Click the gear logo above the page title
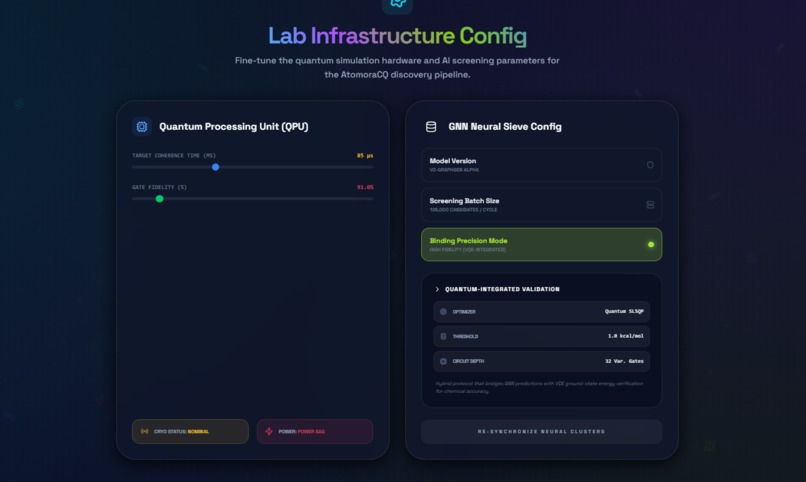 [x=397, y=4]
